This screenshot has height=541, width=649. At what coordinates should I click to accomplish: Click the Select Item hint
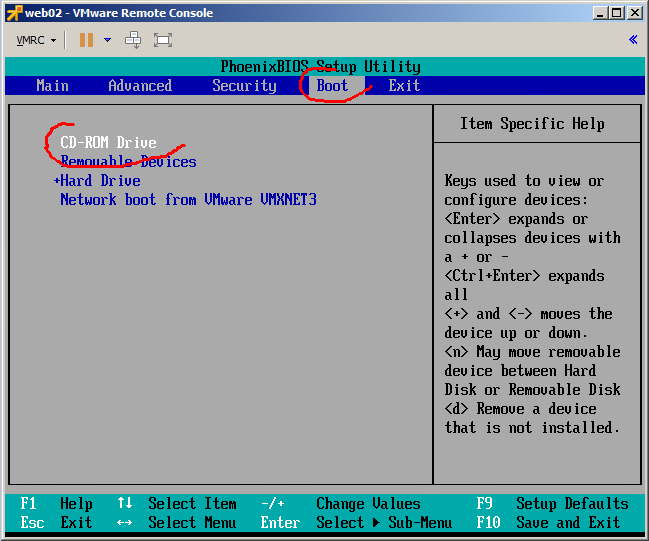point(177,503)
